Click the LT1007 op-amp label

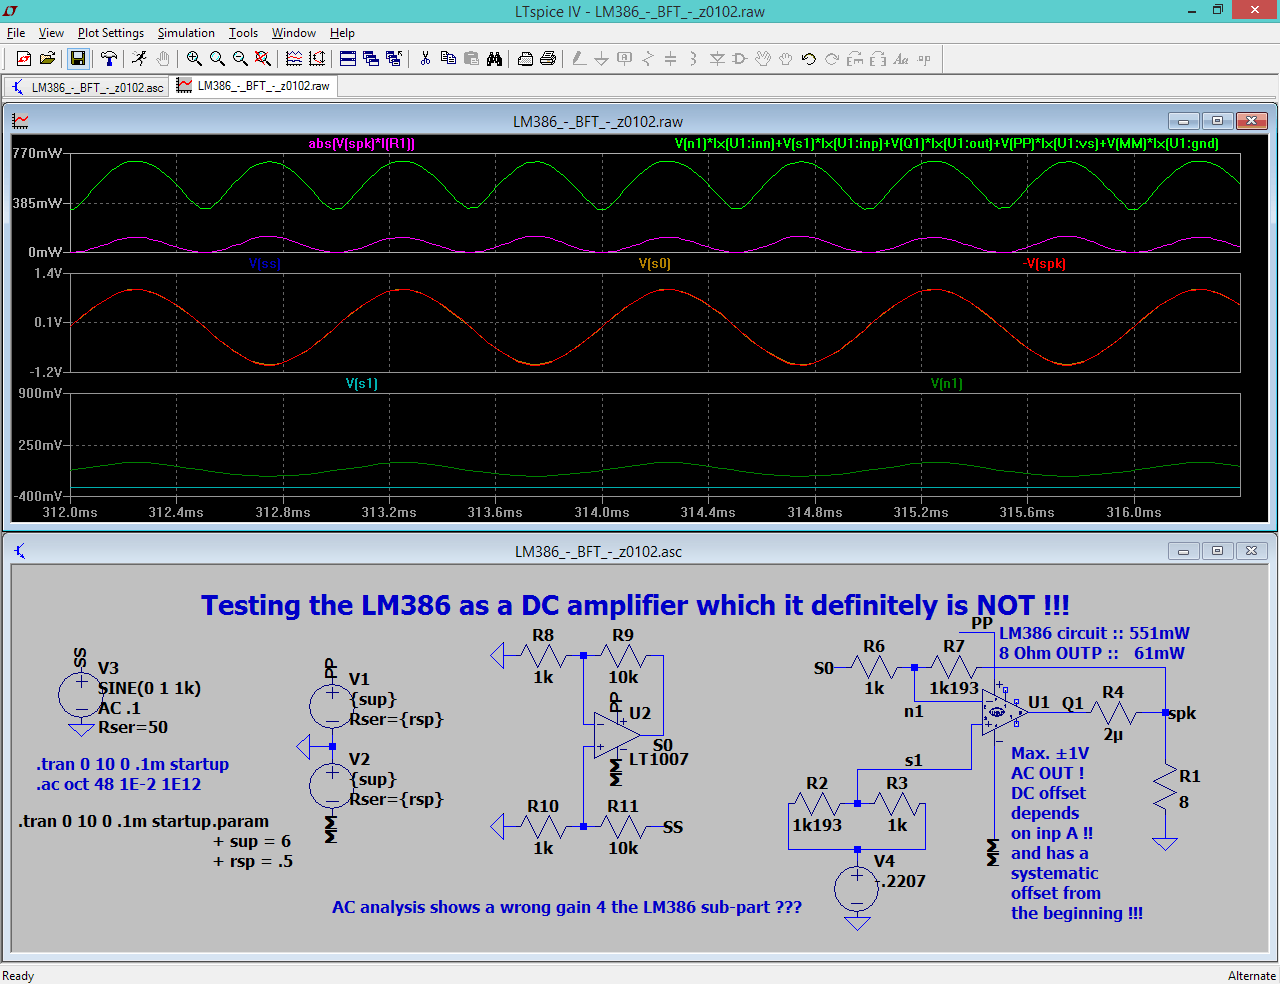coord(658,760)
